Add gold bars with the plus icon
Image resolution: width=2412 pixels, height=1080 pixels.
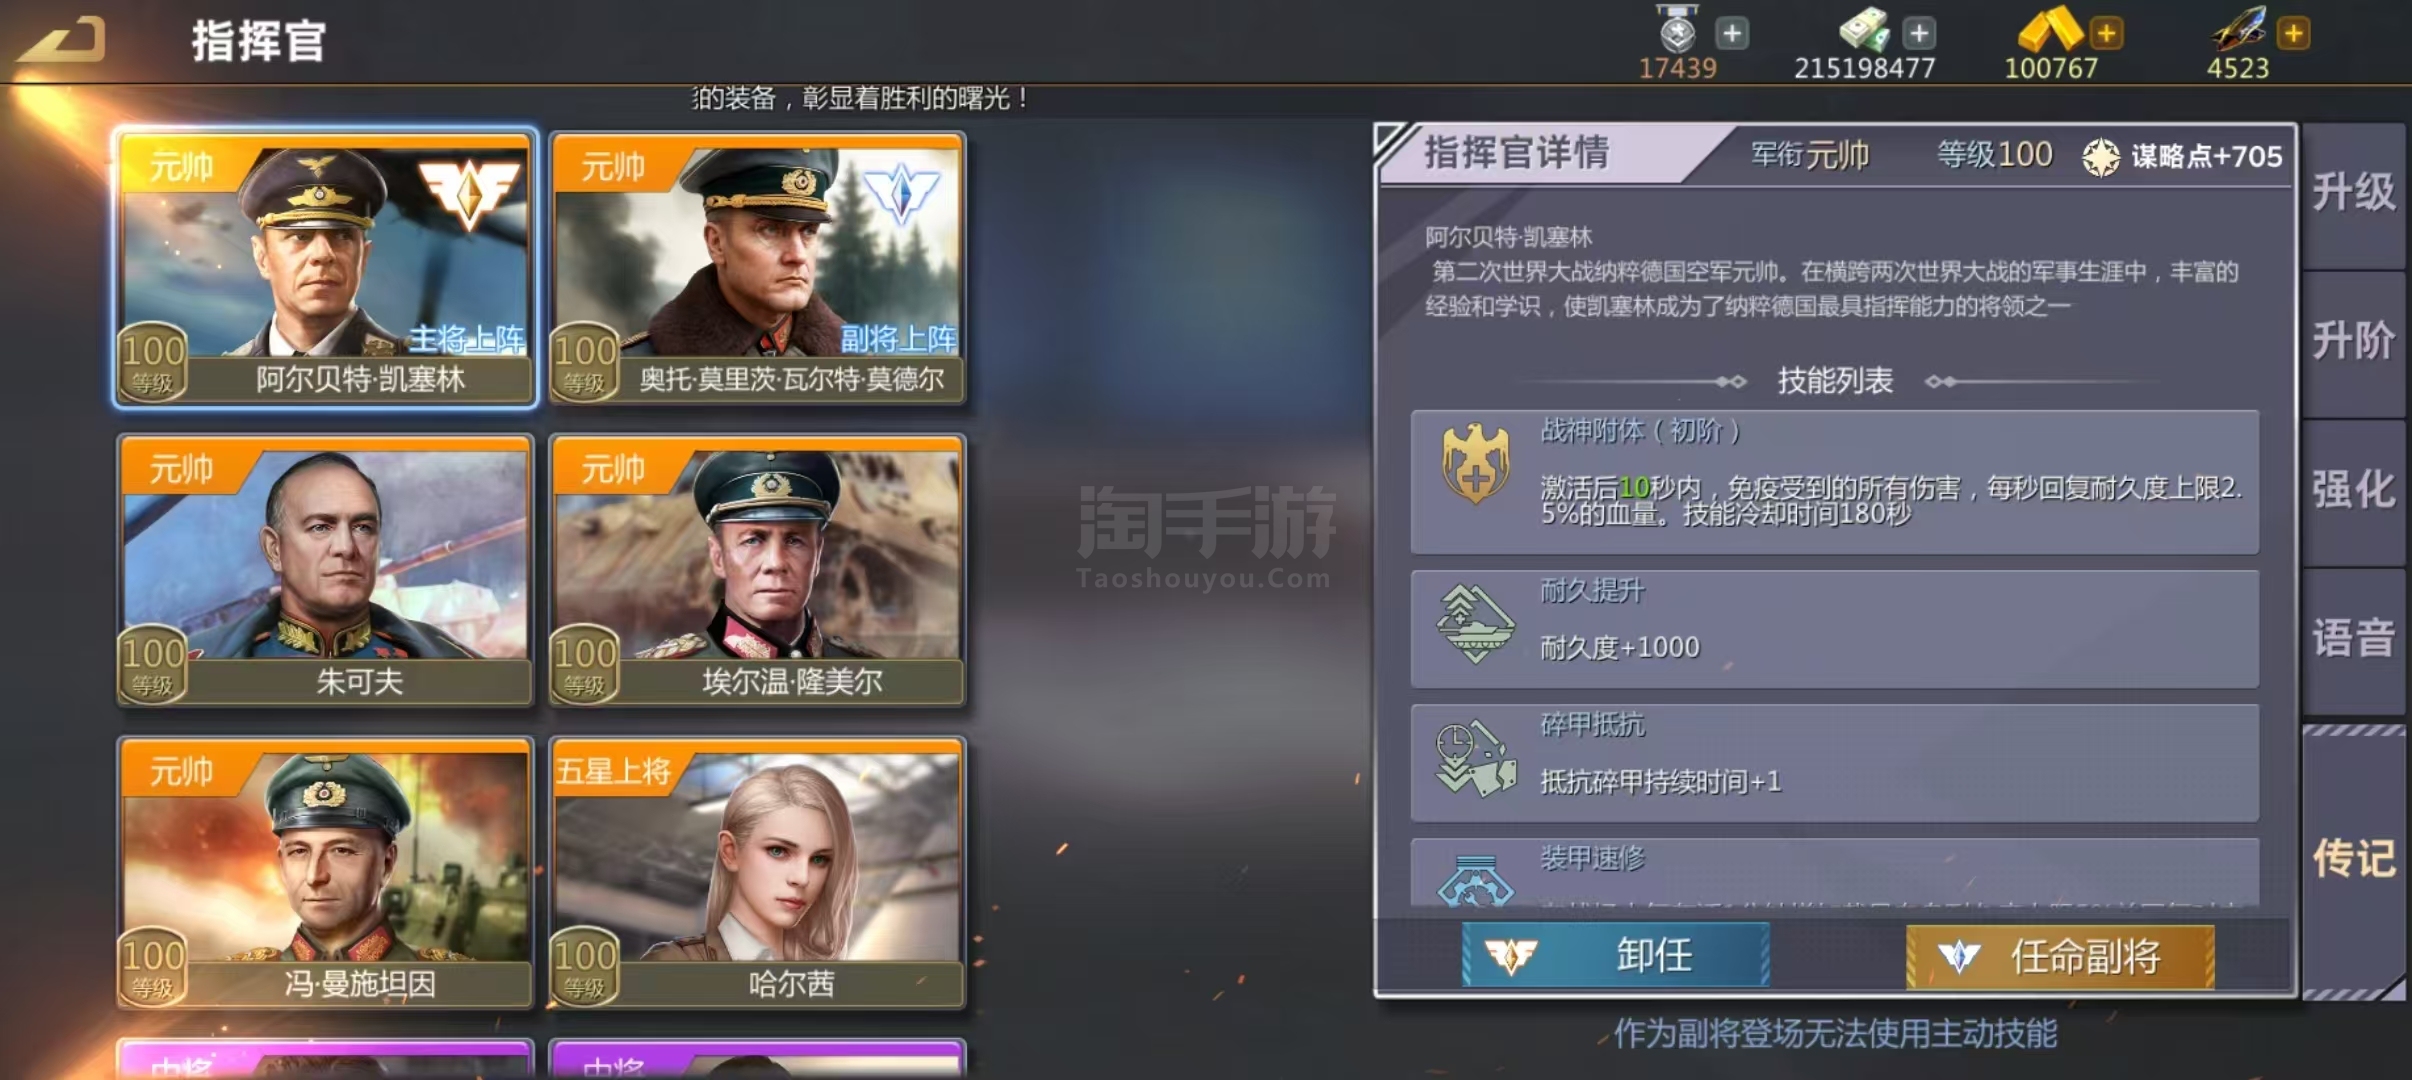[2106, 33]
